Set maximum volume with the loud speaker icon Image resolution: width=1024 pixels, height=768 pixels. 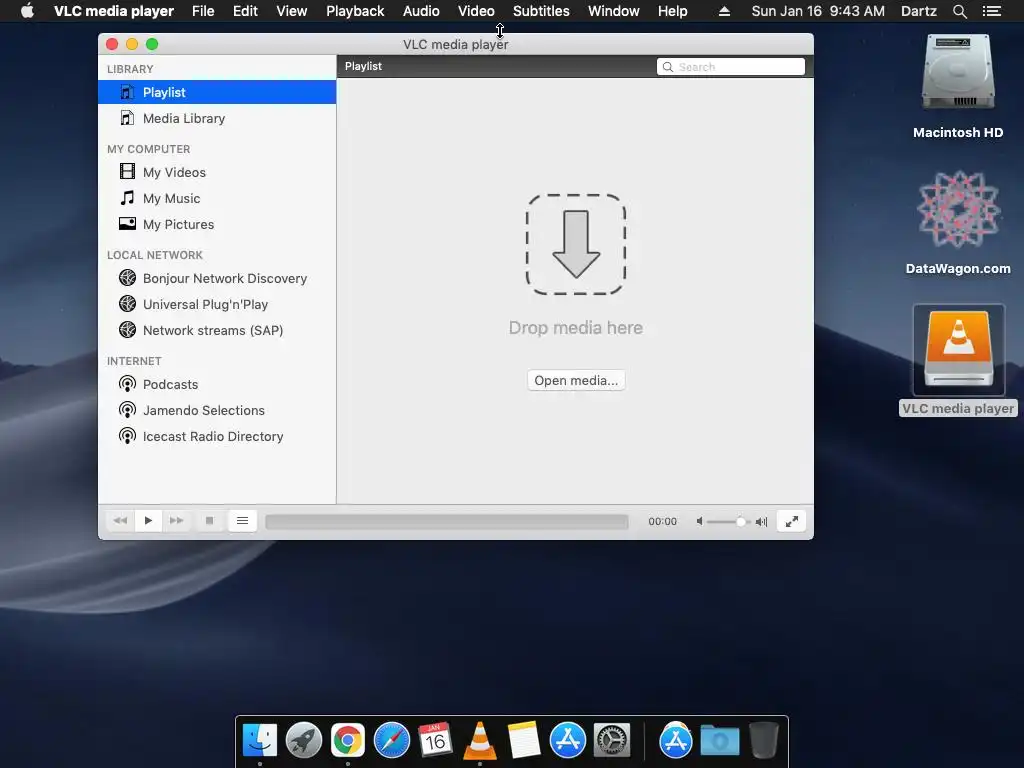(761, 521)
